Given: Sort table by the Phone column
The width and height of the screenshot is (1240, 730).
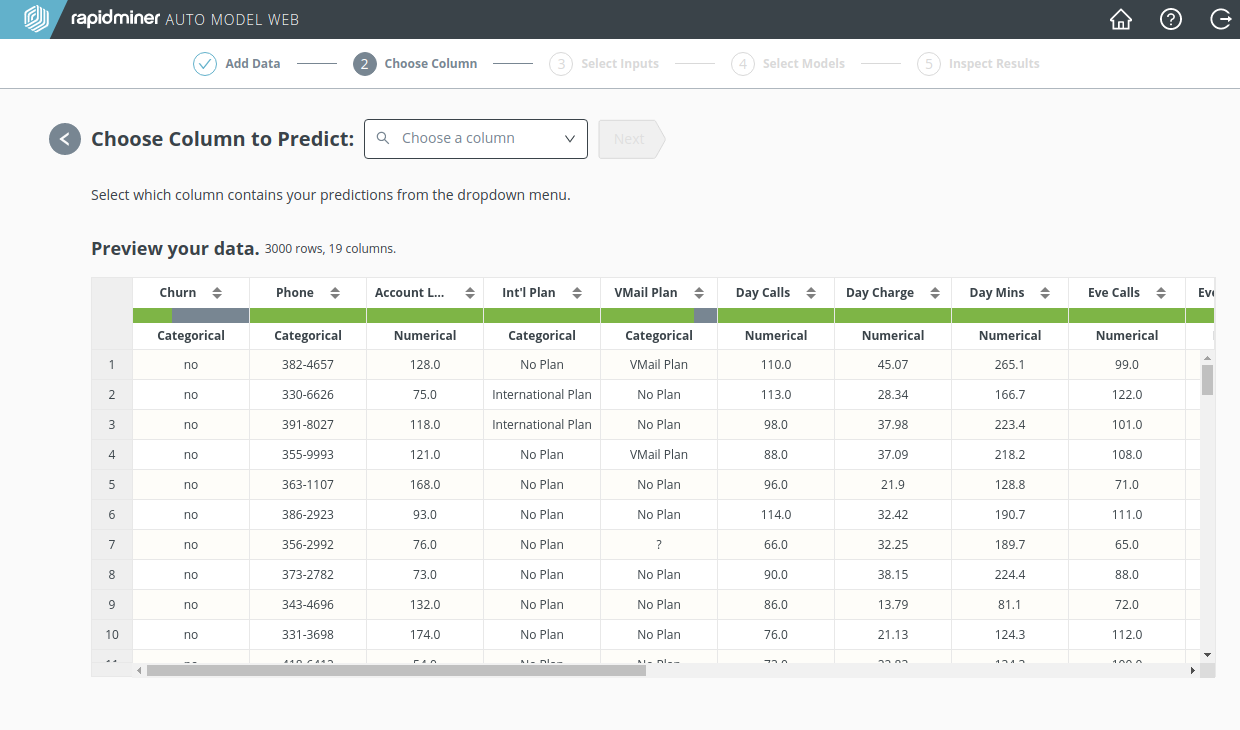Looking at the screenshot, I should pyautogui.click(x=335, y=293).
